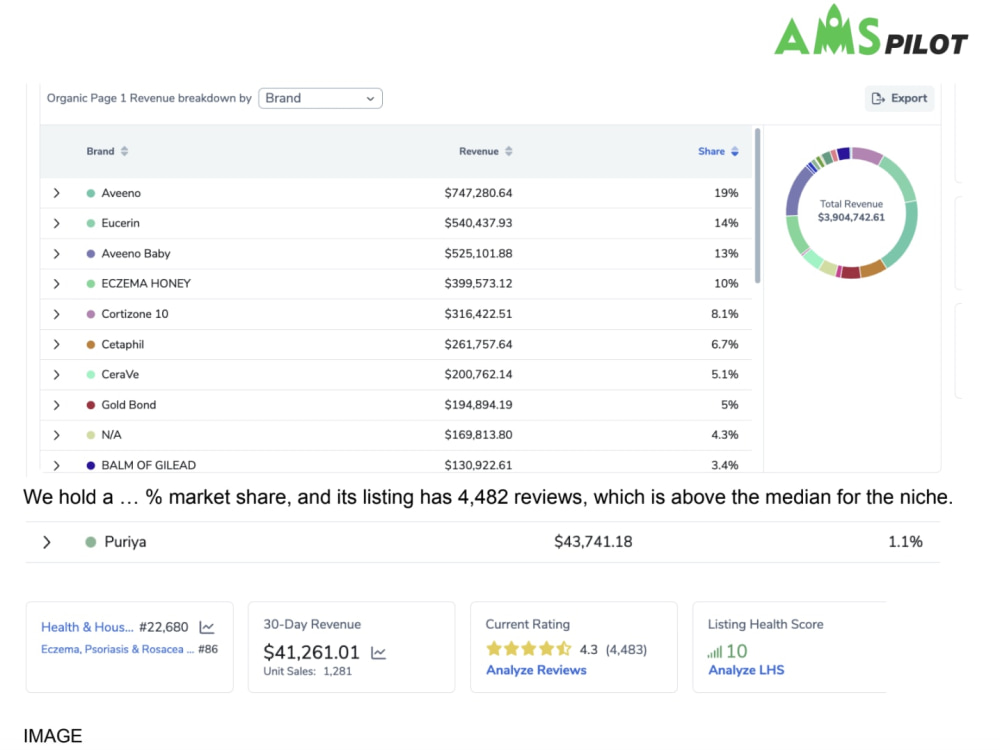Viewport: 1000px width, 750px height.
Task: Expand the N/A row chevron
Action: (56, 435)
